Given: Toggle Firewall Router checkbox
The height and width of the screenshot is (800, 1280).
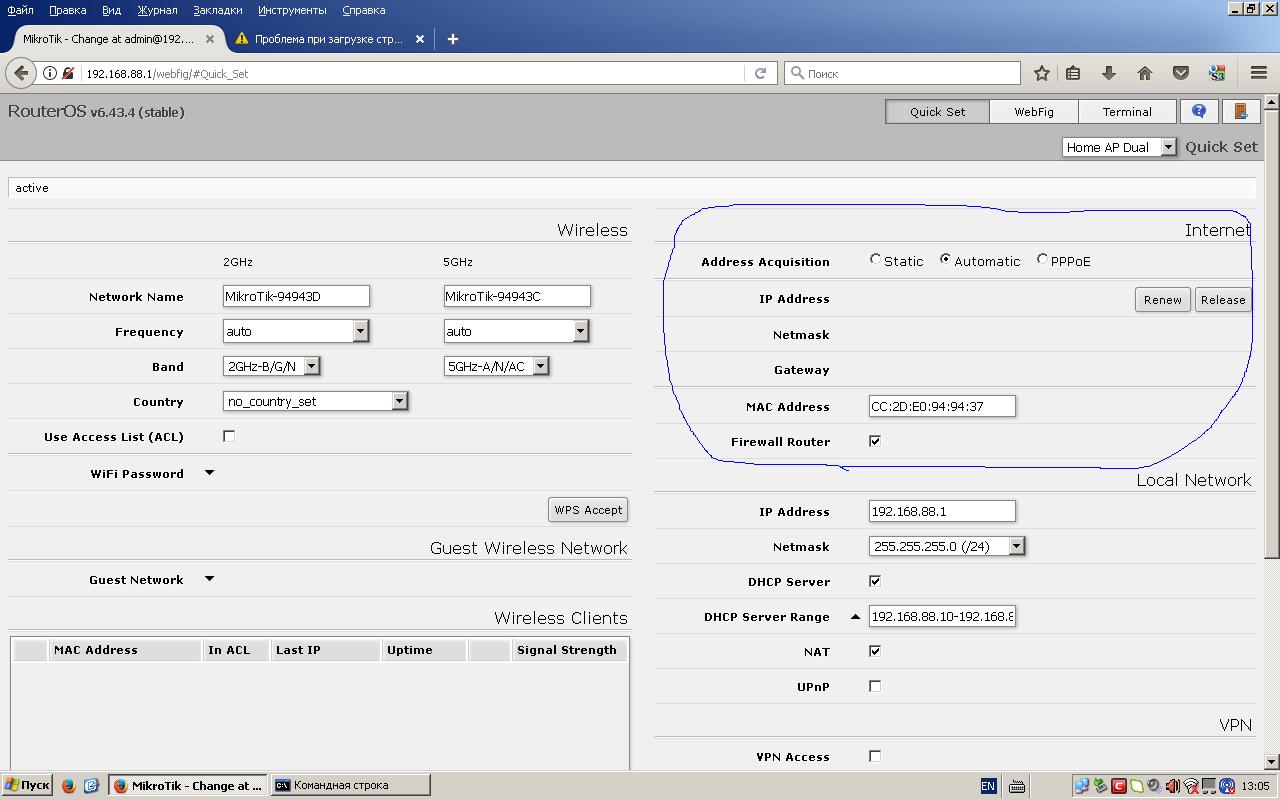Looking at the screenshot, I should pos(875,441).
